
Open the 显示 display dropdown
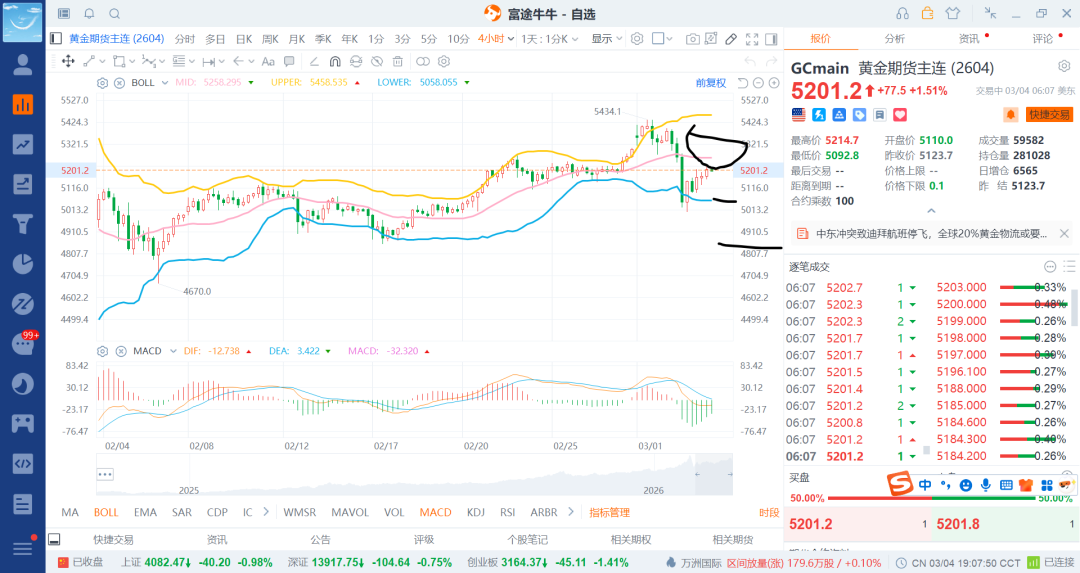click(x=607, y=39)
